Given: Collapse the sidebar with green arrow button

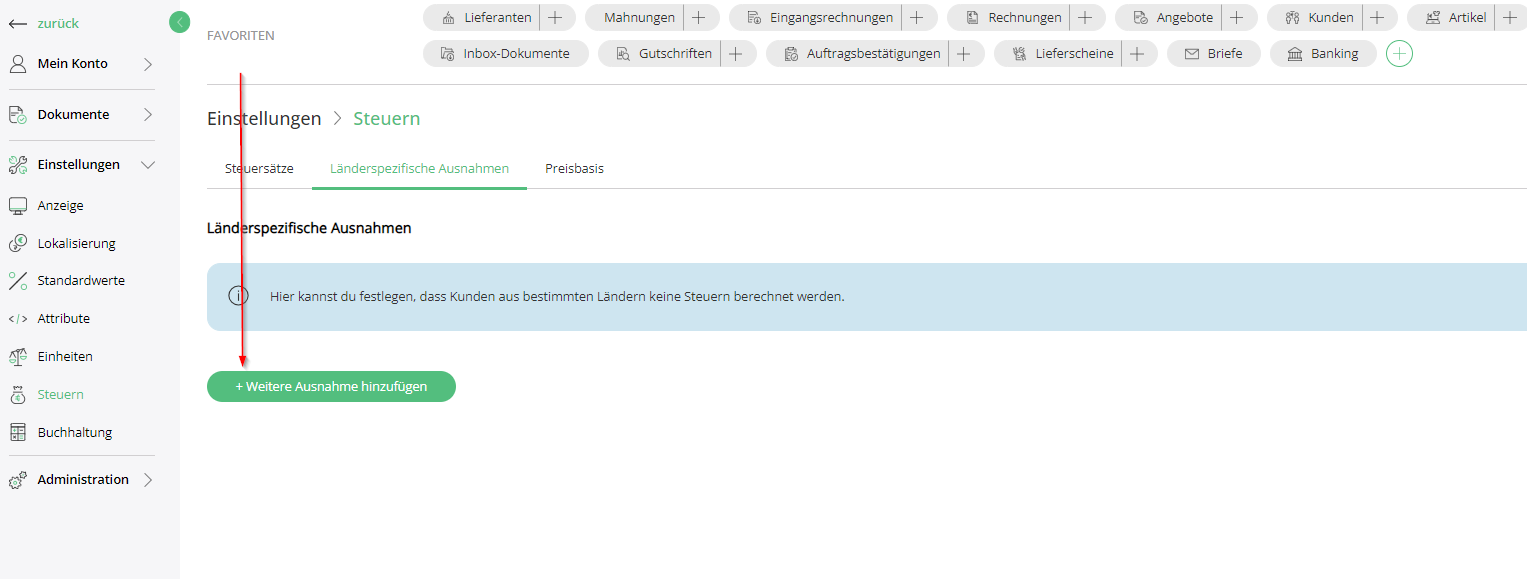Looking at the screenshot, I should tap(179, 22).
